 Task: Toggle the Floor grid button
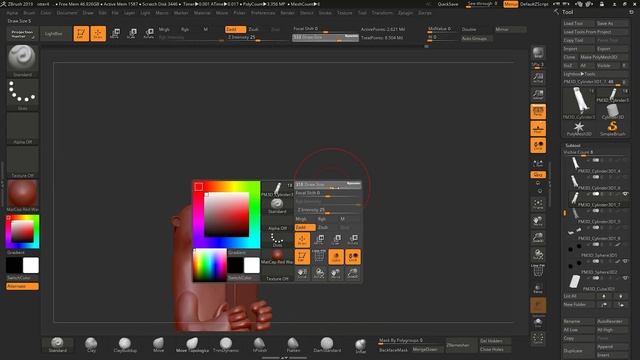(x=538, y=129)
